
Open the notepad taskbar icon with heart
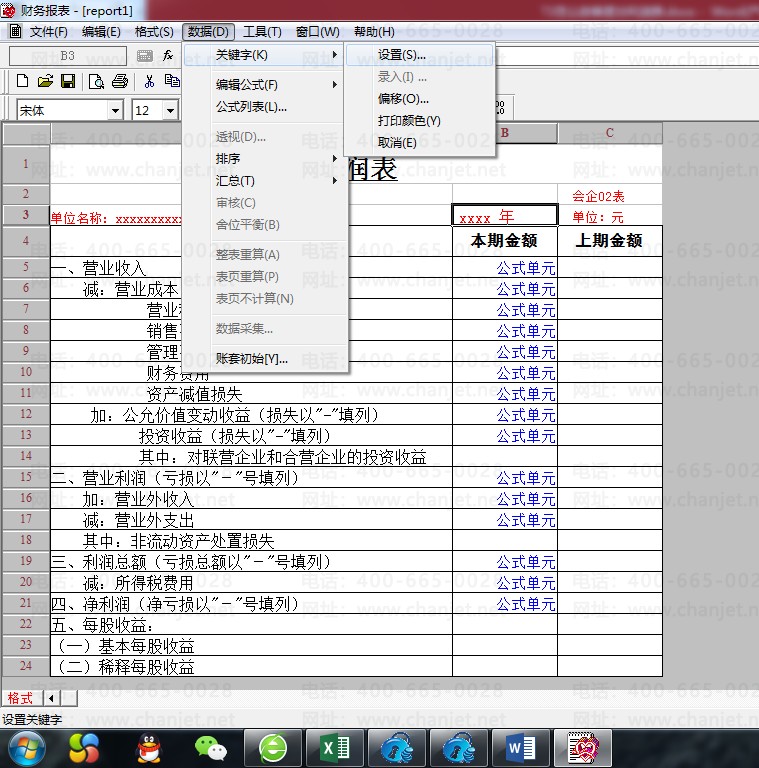point(583,748)
